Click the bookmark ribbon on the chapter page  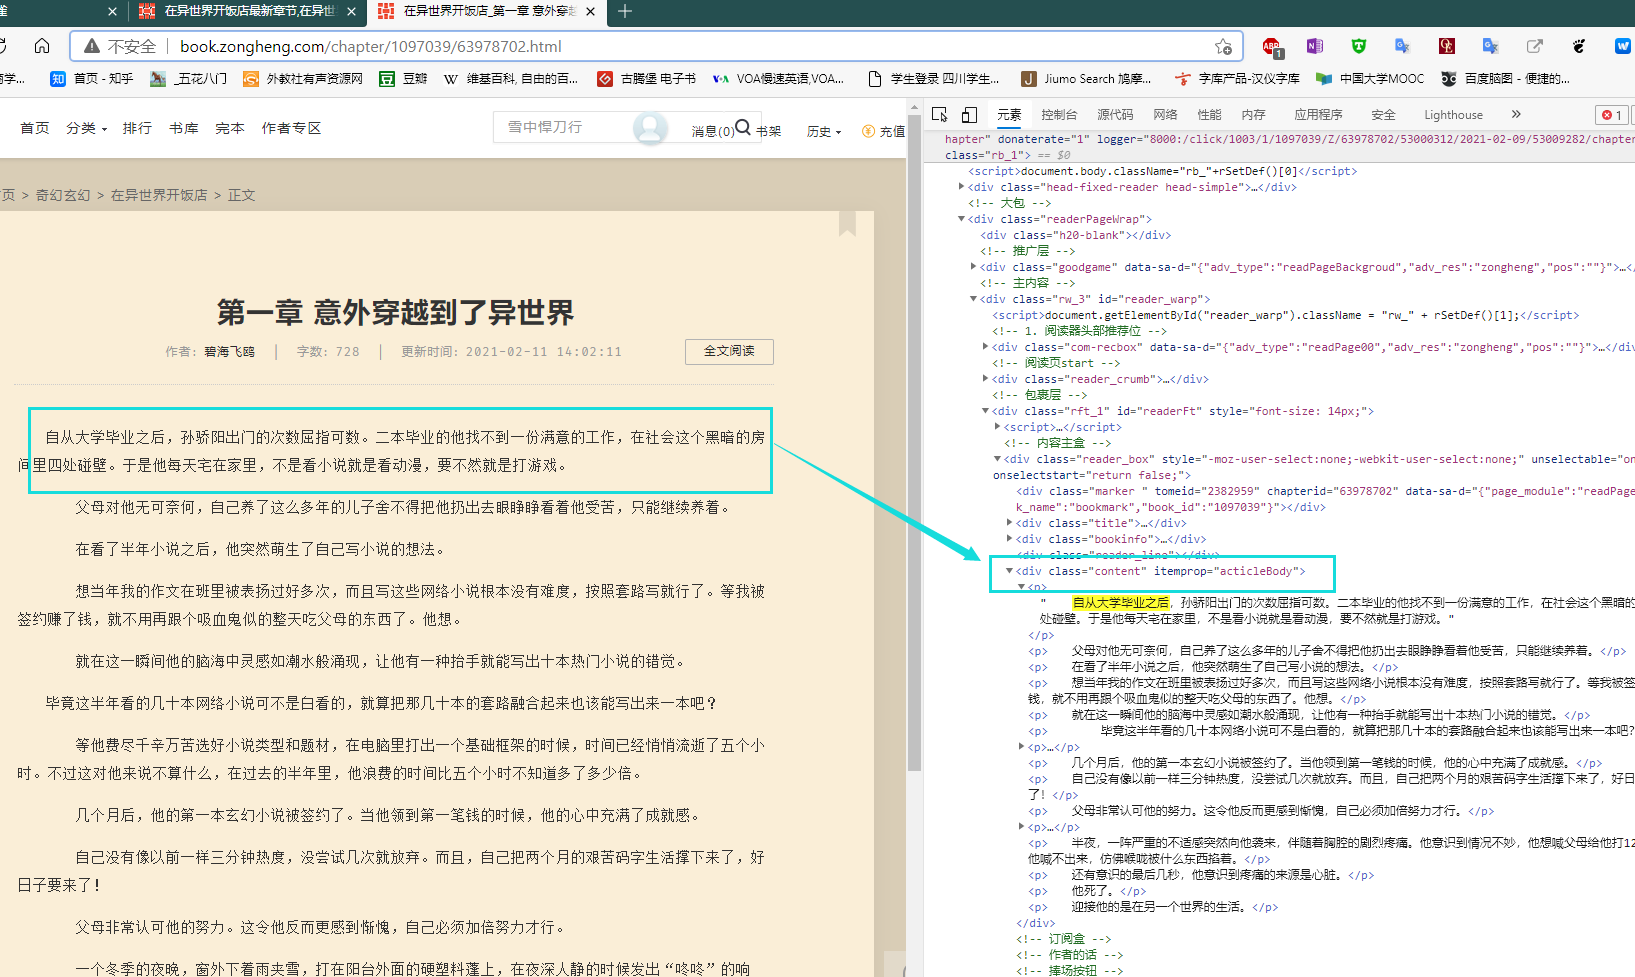click(847, 223)
